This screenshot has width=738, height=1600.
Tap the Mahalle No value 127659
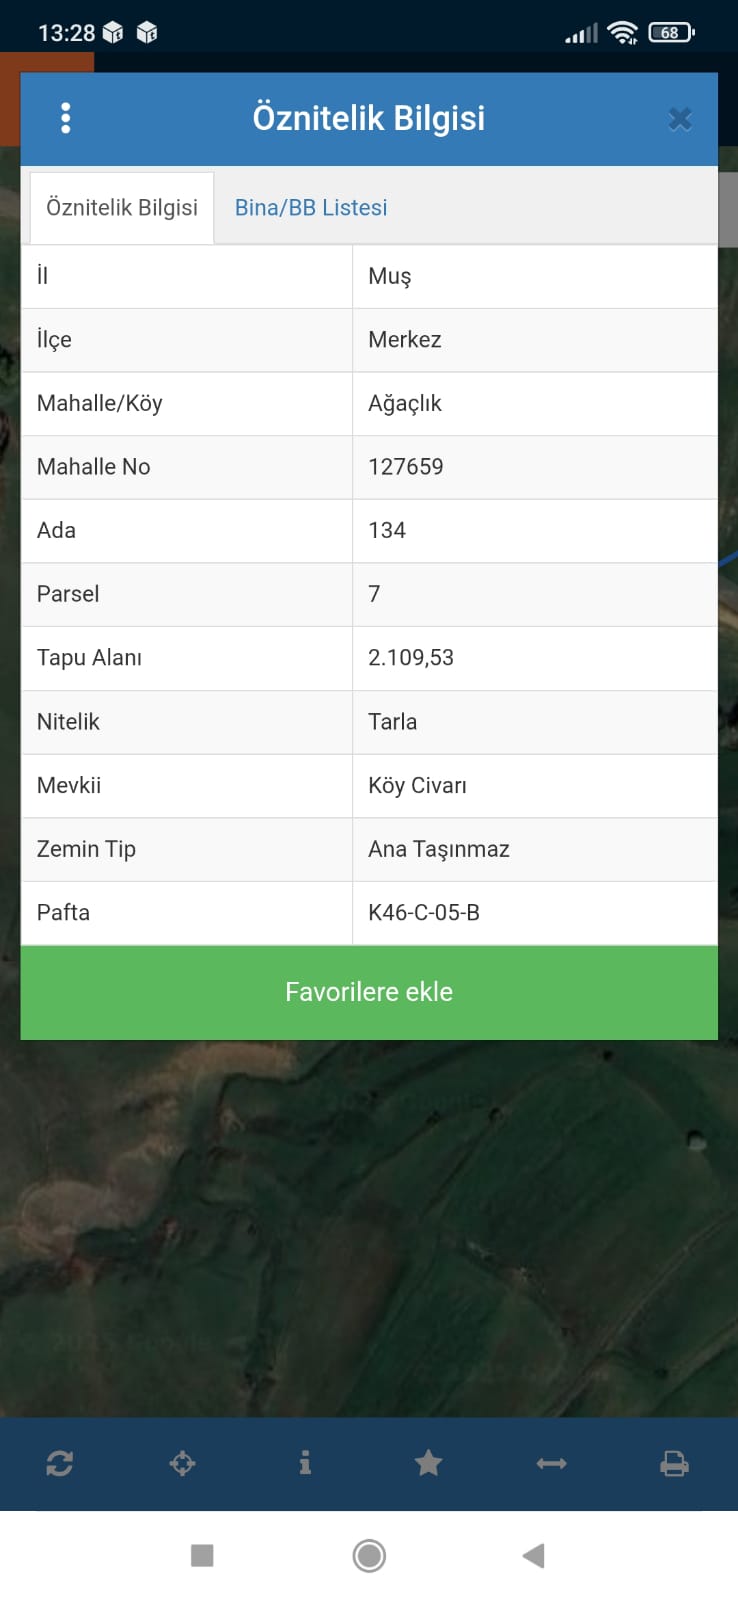pos(405,466)
